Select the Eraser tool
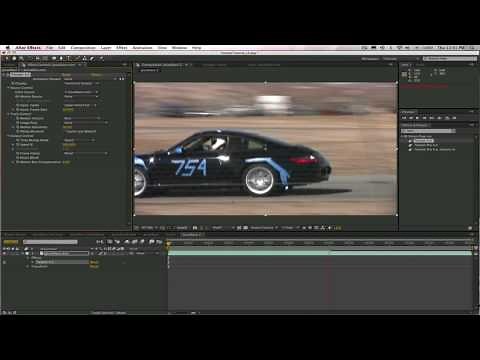 [x=92, y=58]
